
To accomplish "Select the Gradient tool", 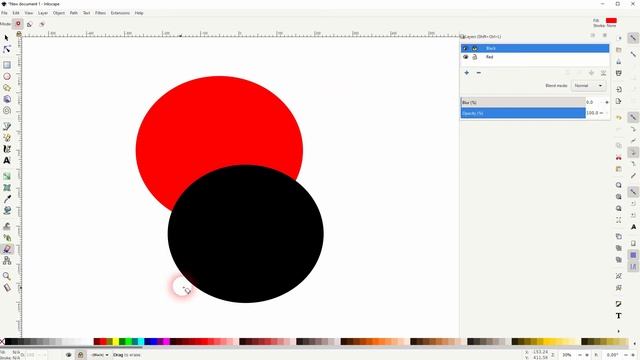I will point(7,176).
